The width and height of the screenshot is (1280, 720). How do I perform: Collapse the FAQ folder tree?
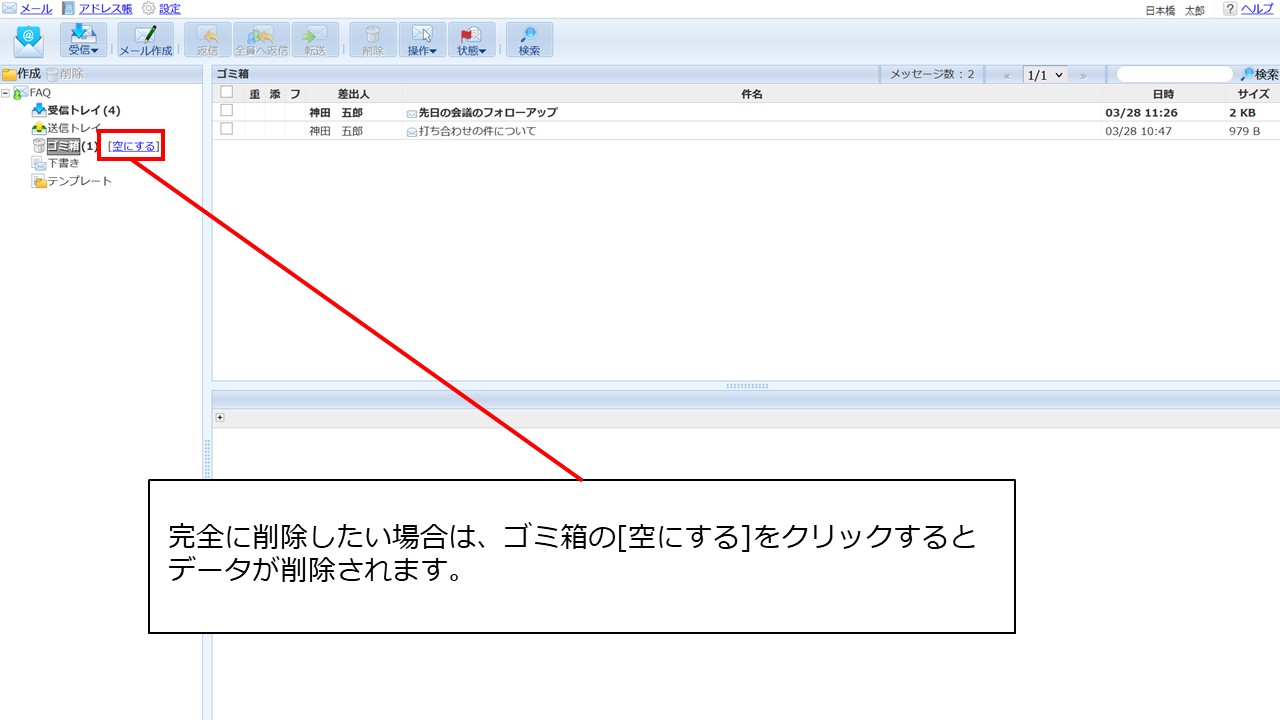click(x=8, y=91)
